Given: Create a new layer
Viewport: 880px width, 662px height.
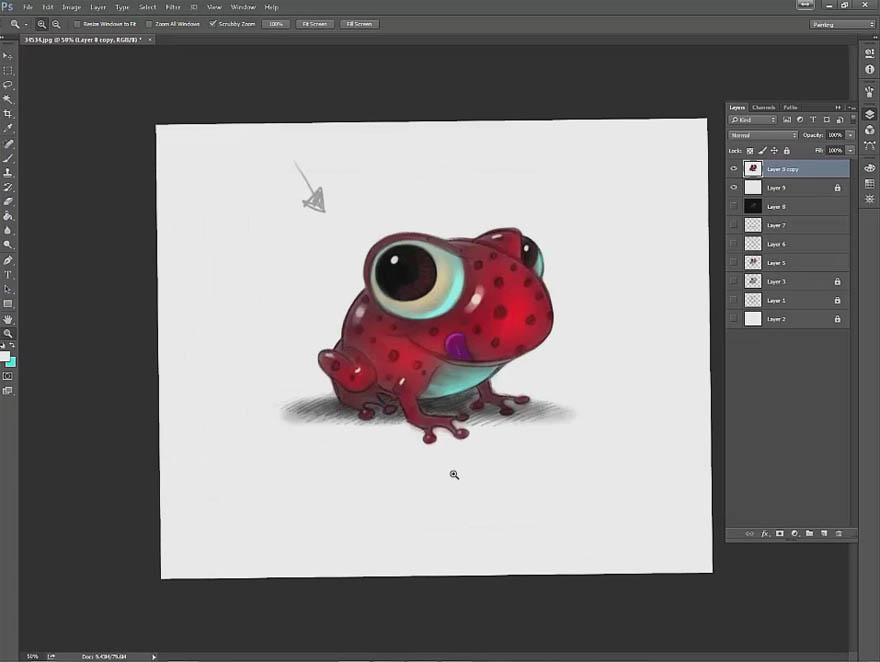Looking at the screenshot, I should point(824,534).
